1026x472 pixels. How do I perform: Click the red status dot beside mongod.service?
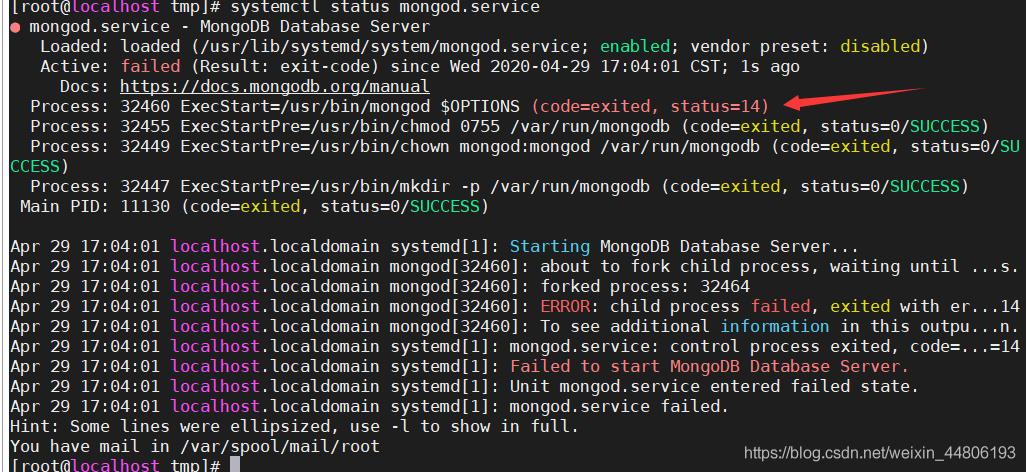[15, 27]
